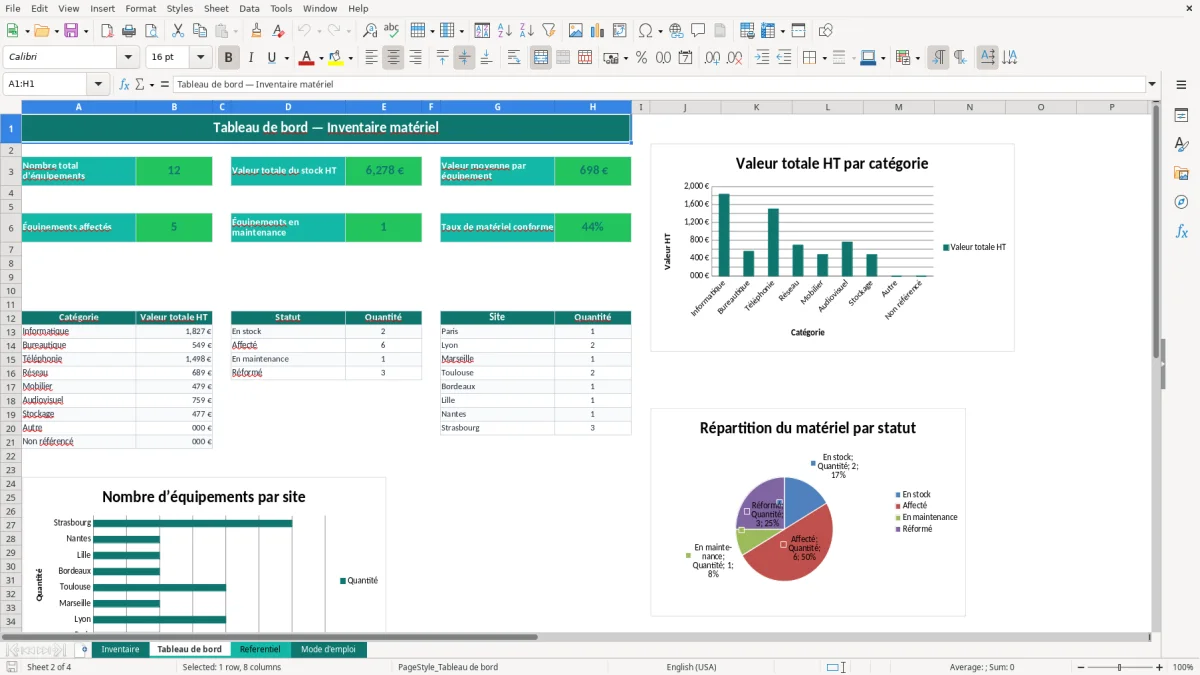Adjust the zoom slider handle
The image size is (1200, 675).
1119,667
